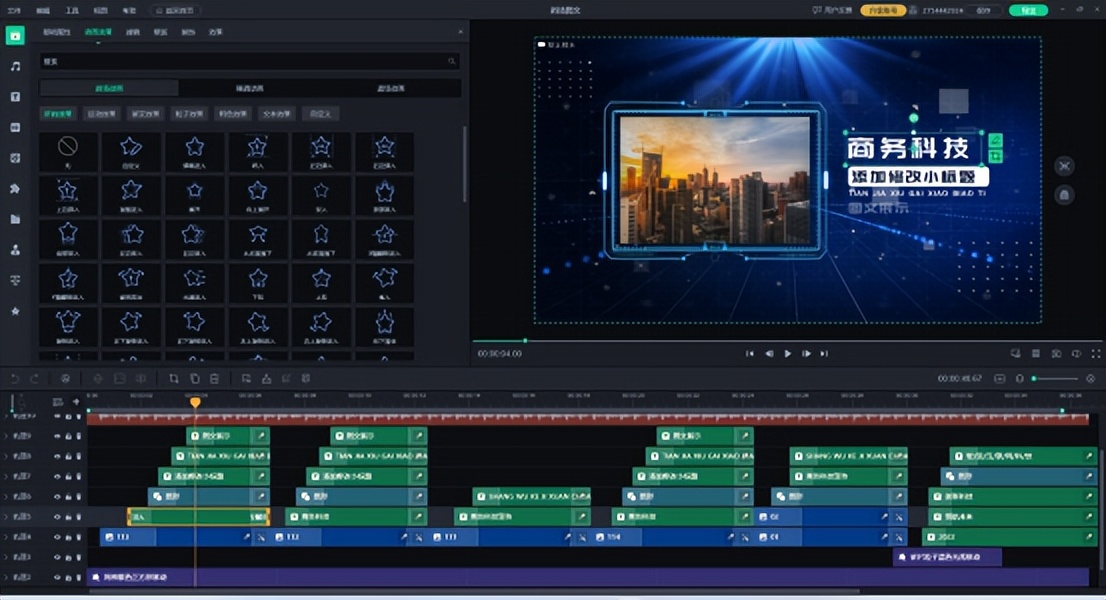Viewport: 1106px width, 600px height.
Task: Click the trash delete icon in timeline toolbar
Action: tap(214, 379)
